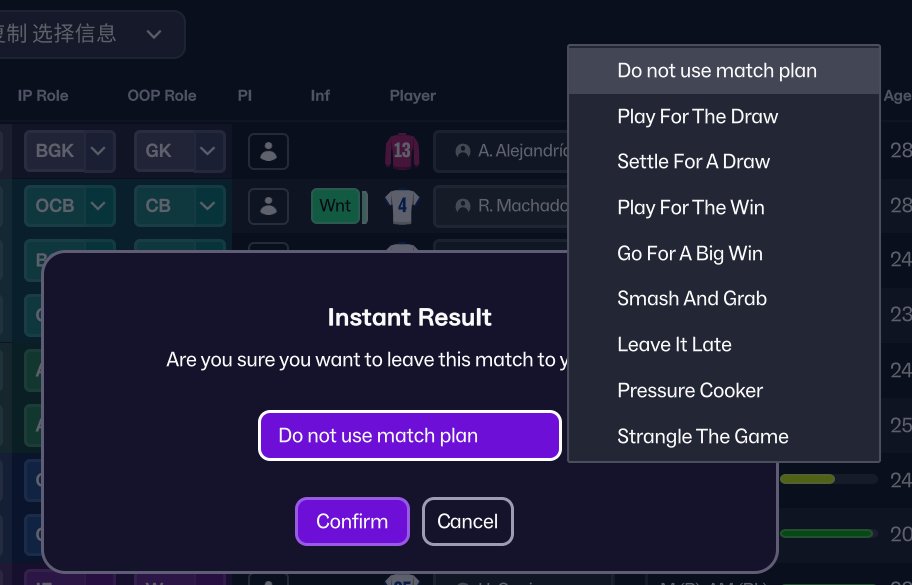Image resolution: width=912 pixels, height=585 pixels.
Task: Select Play For The Draw match plan
Action: 697,116
